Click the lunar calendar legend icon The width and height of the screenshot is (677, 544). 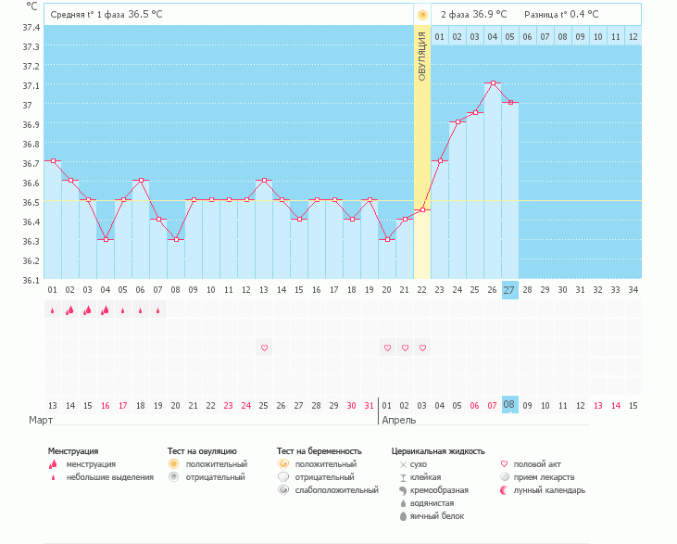tap(504, 490)
